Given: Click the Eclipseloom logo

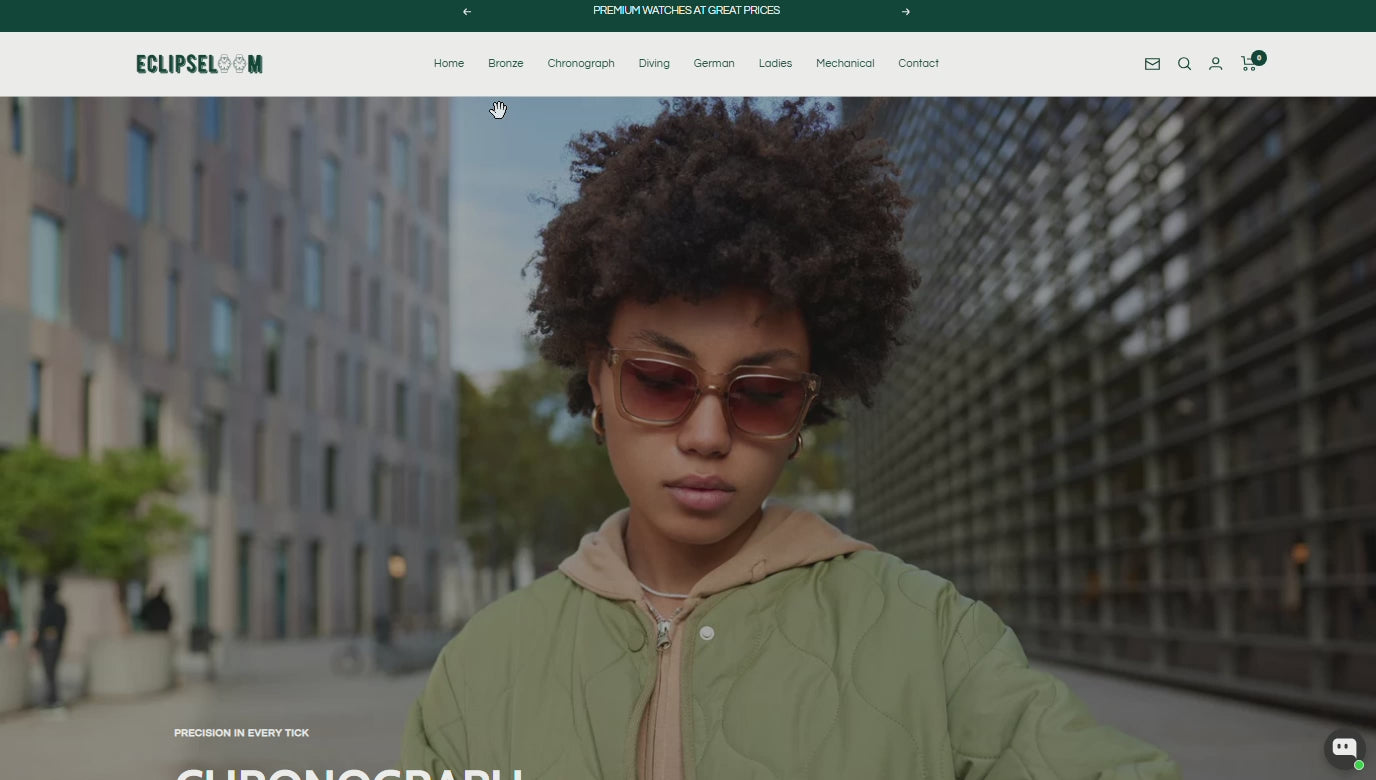Looking at the screenshot, I should pyautogui.click(x=199, y=64).
